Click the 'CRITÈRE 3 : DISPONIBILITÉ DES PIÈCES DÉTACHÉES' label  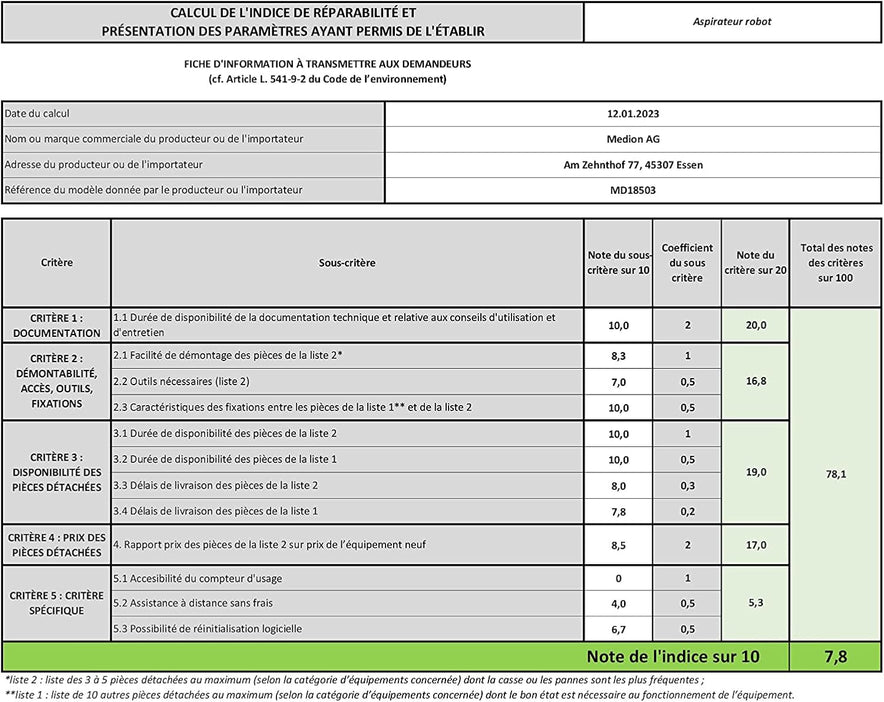[56, 472]
